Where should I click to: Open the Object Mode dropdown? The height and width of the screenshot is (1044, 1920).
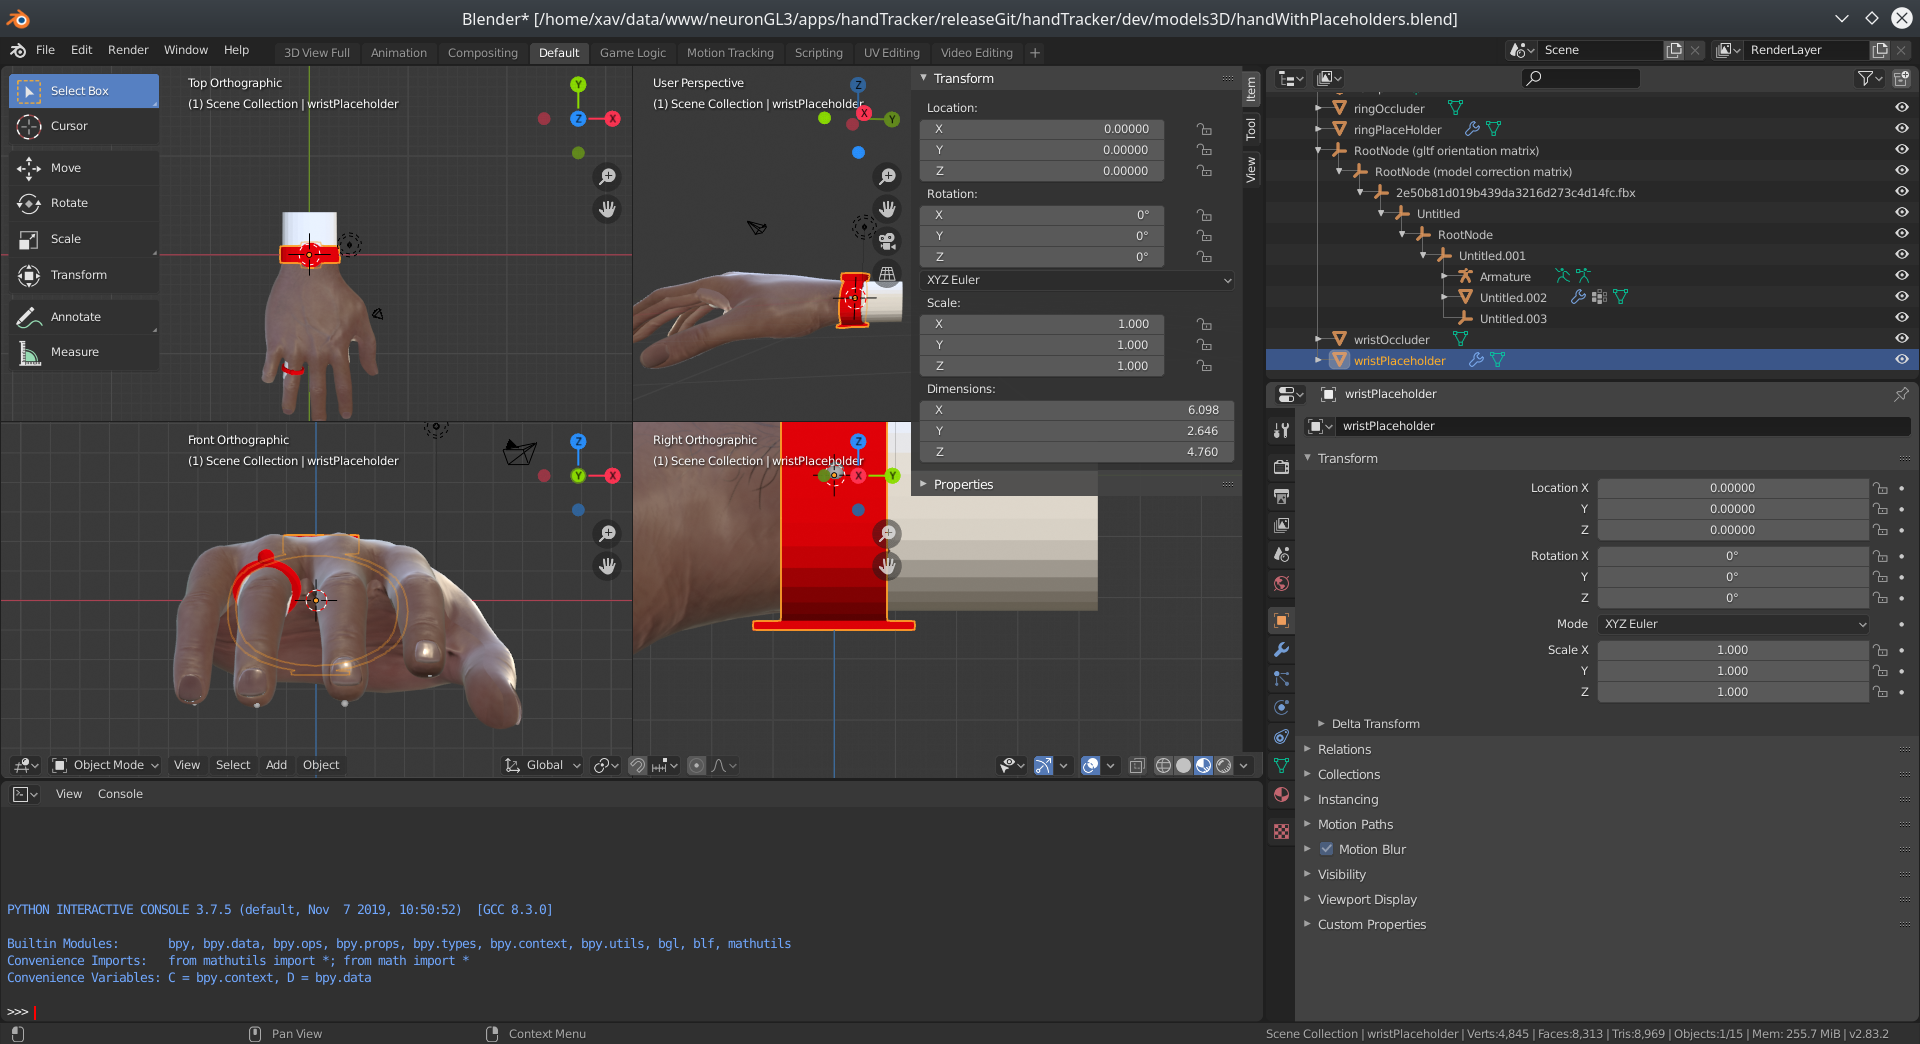tap(106, 765)
